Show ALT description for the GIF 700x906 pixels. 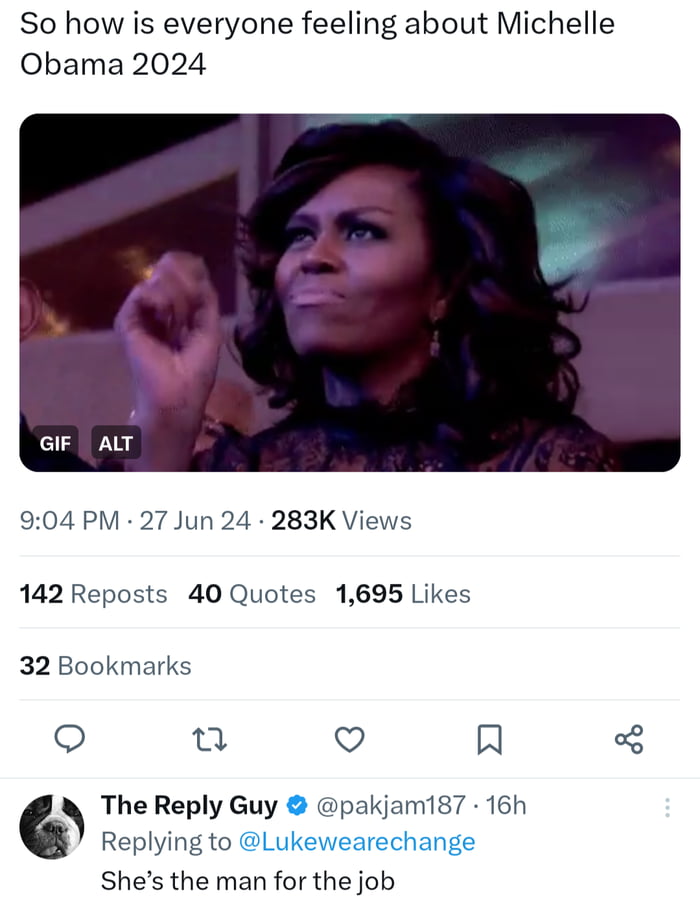[x=116, y=443]
